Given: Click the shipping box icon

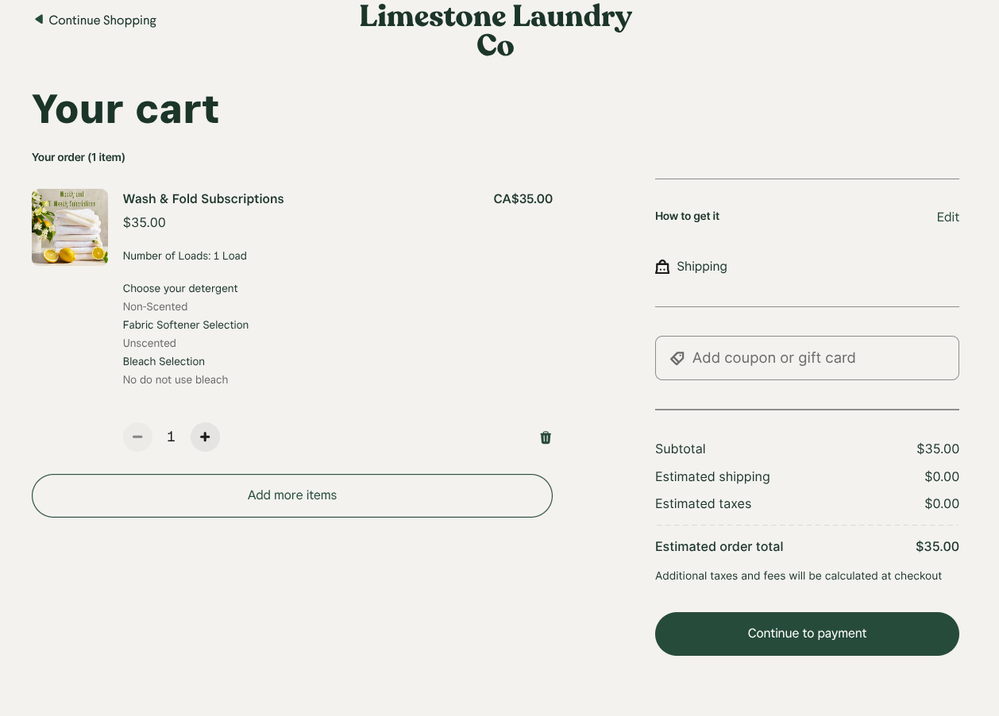Looking at the screenshot, I should tap(662, 267).
